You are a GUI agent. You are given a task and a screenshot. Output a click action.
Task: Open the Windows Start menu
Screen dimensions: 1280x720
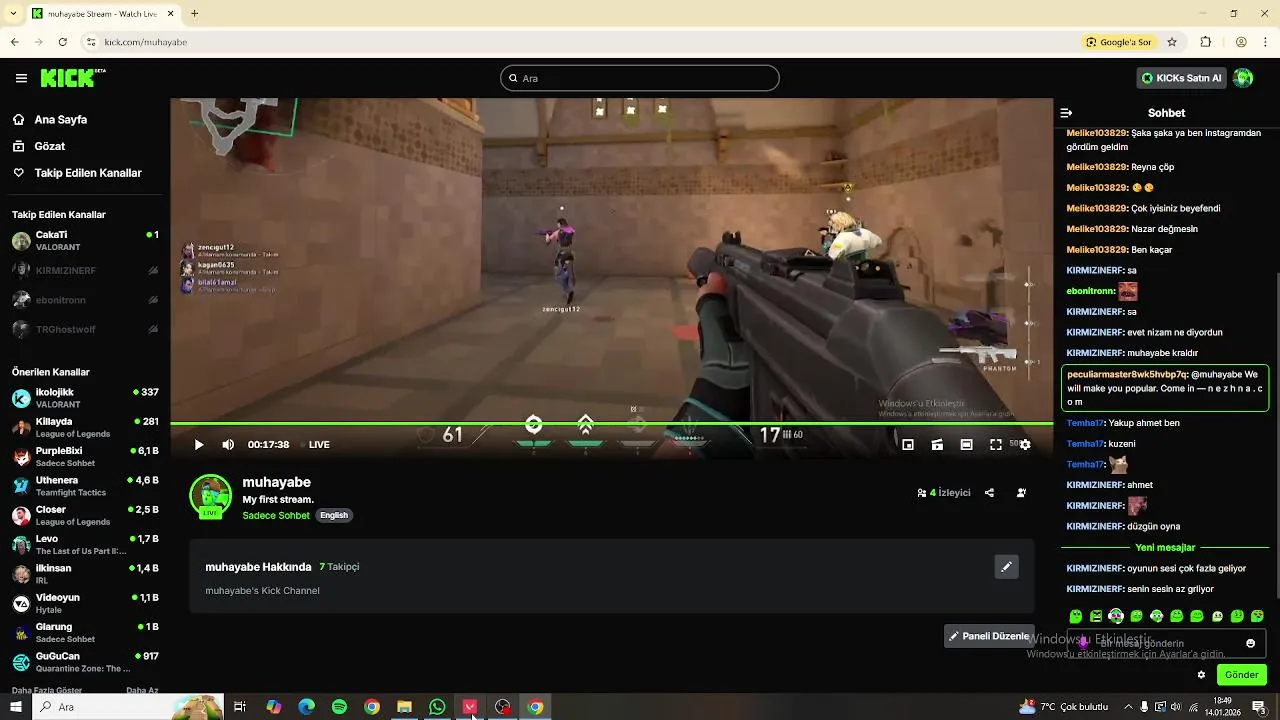pos(16,707)
